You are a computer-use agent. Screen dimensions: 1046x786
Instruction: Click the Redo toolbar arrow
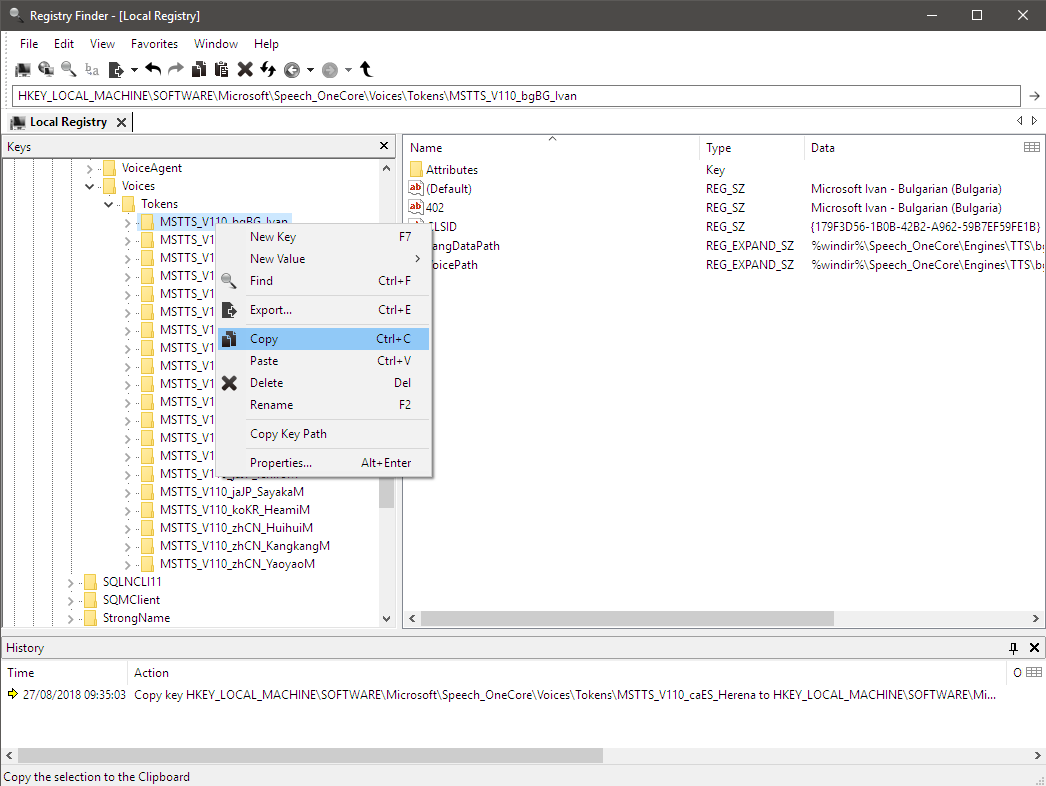(x=175, y=69)
